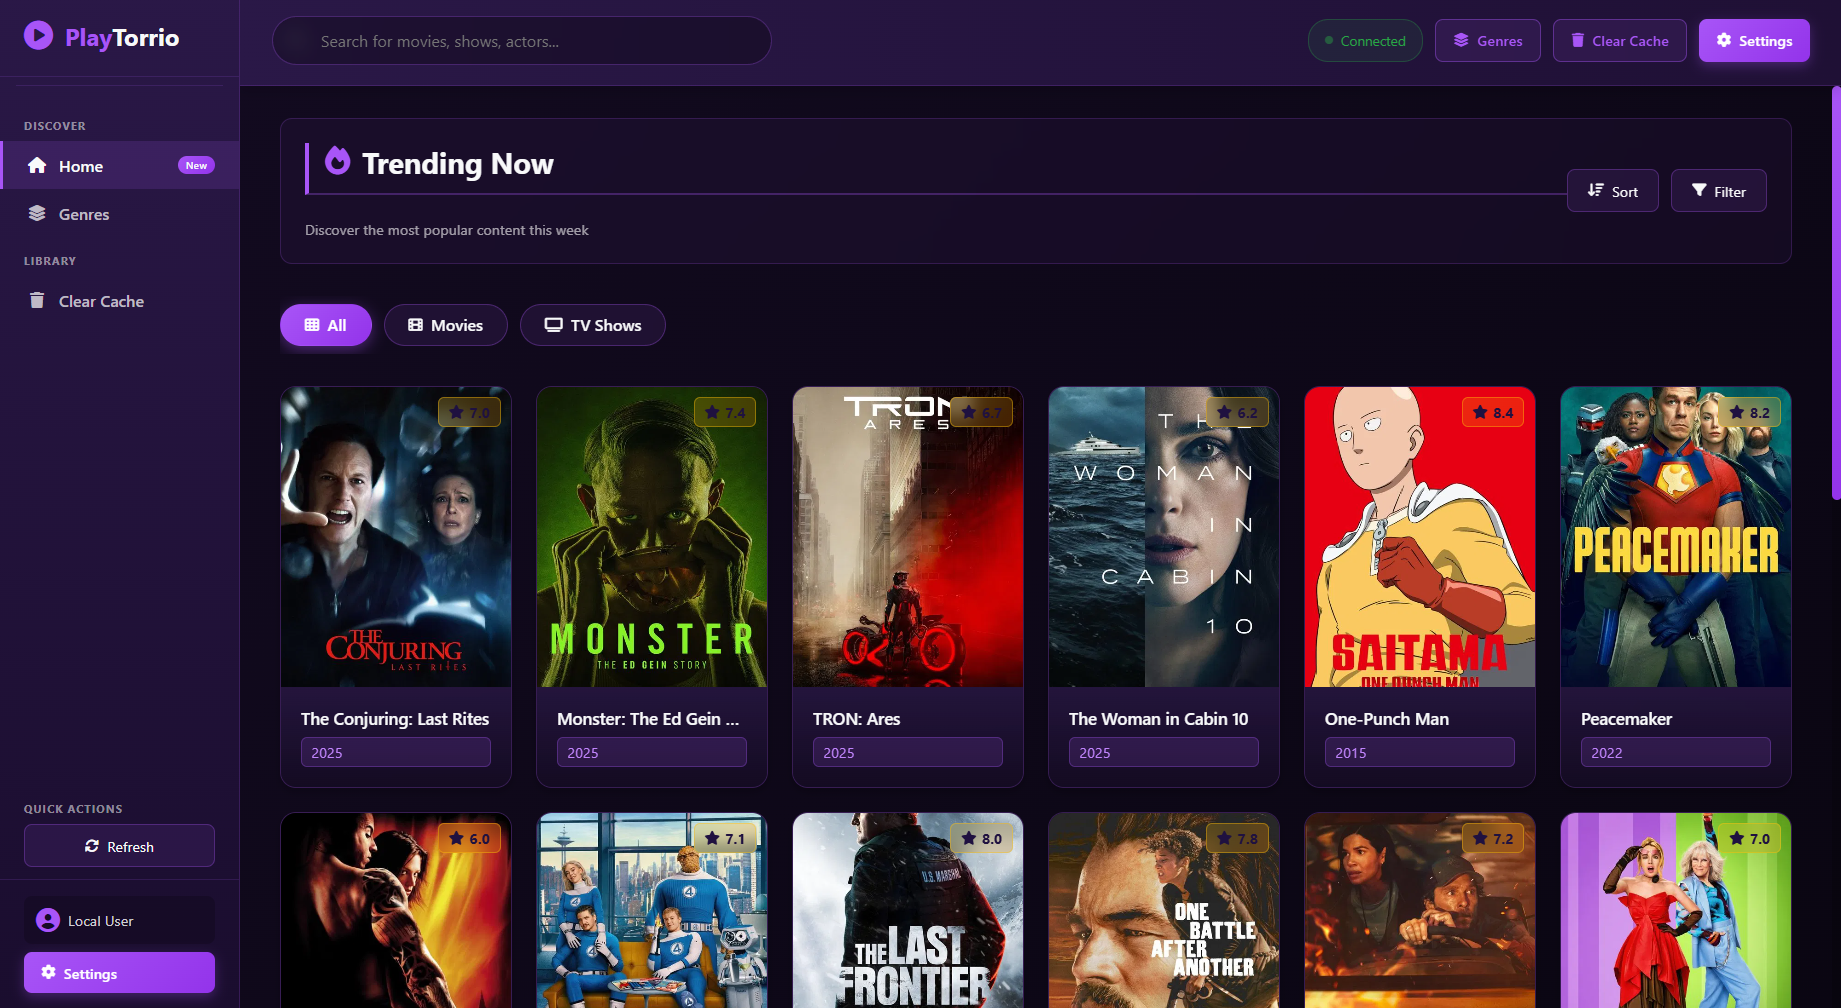Click the Genres stack icon in sidebar

tap(37, 214)
